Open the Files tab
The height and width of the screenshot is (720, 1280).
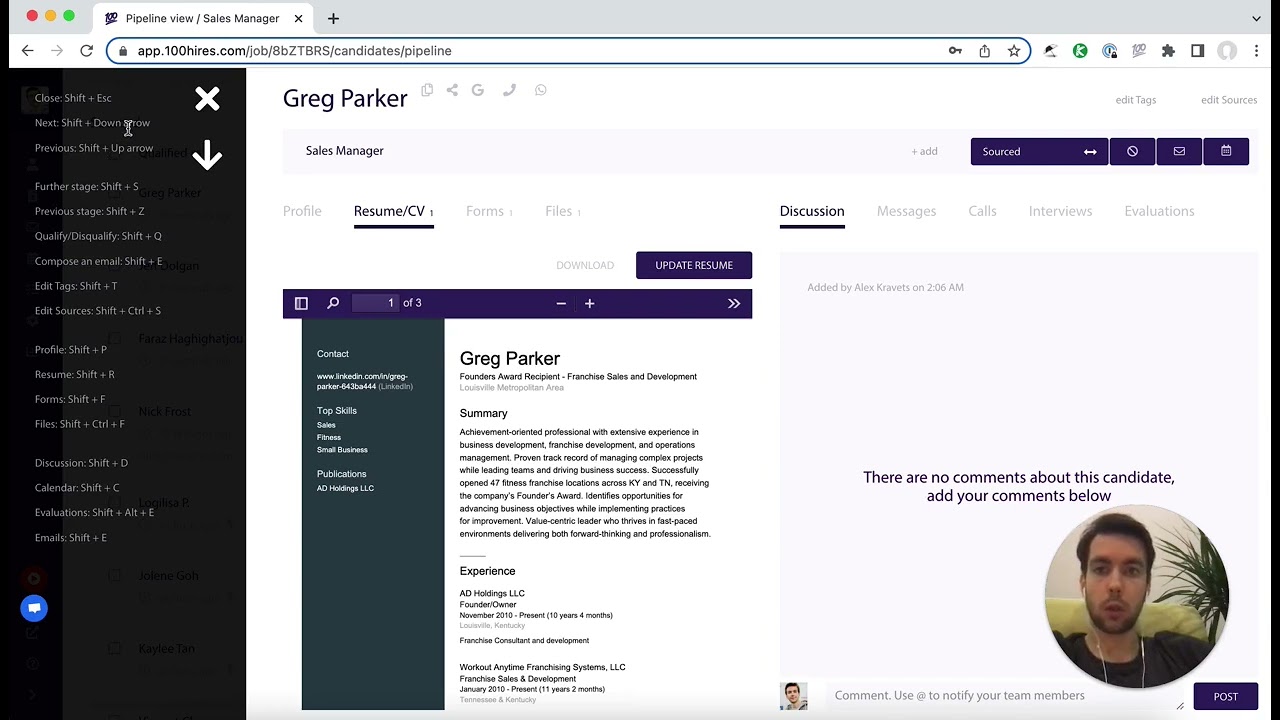tap(563, 211)
